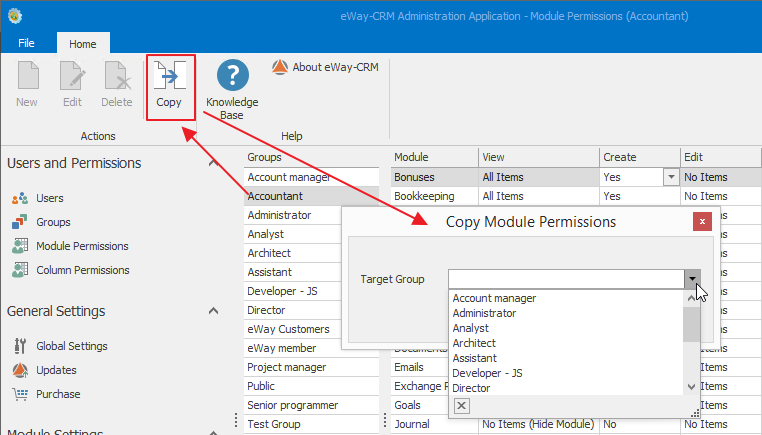Click the Module column header
762x435 pixels.
click(x=434, y=157)
